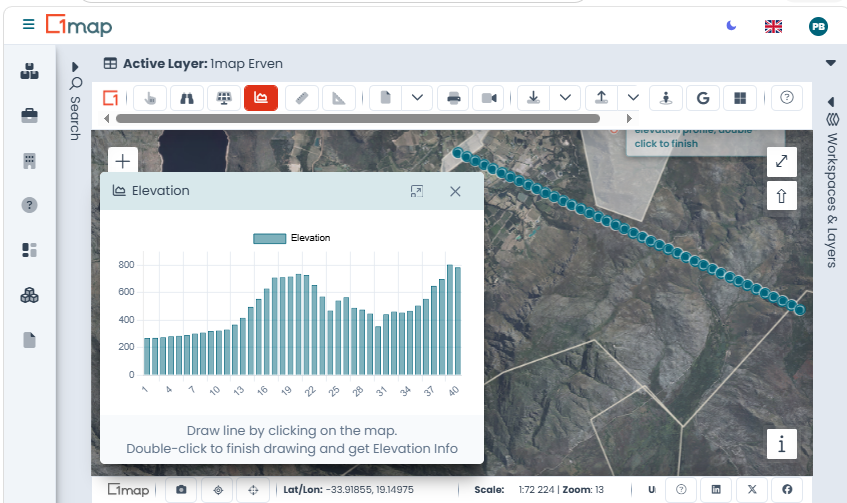Open the briefcase sidebar icon
The width and height of the screenshot is (847, 503).
click(x=29, y=116)
